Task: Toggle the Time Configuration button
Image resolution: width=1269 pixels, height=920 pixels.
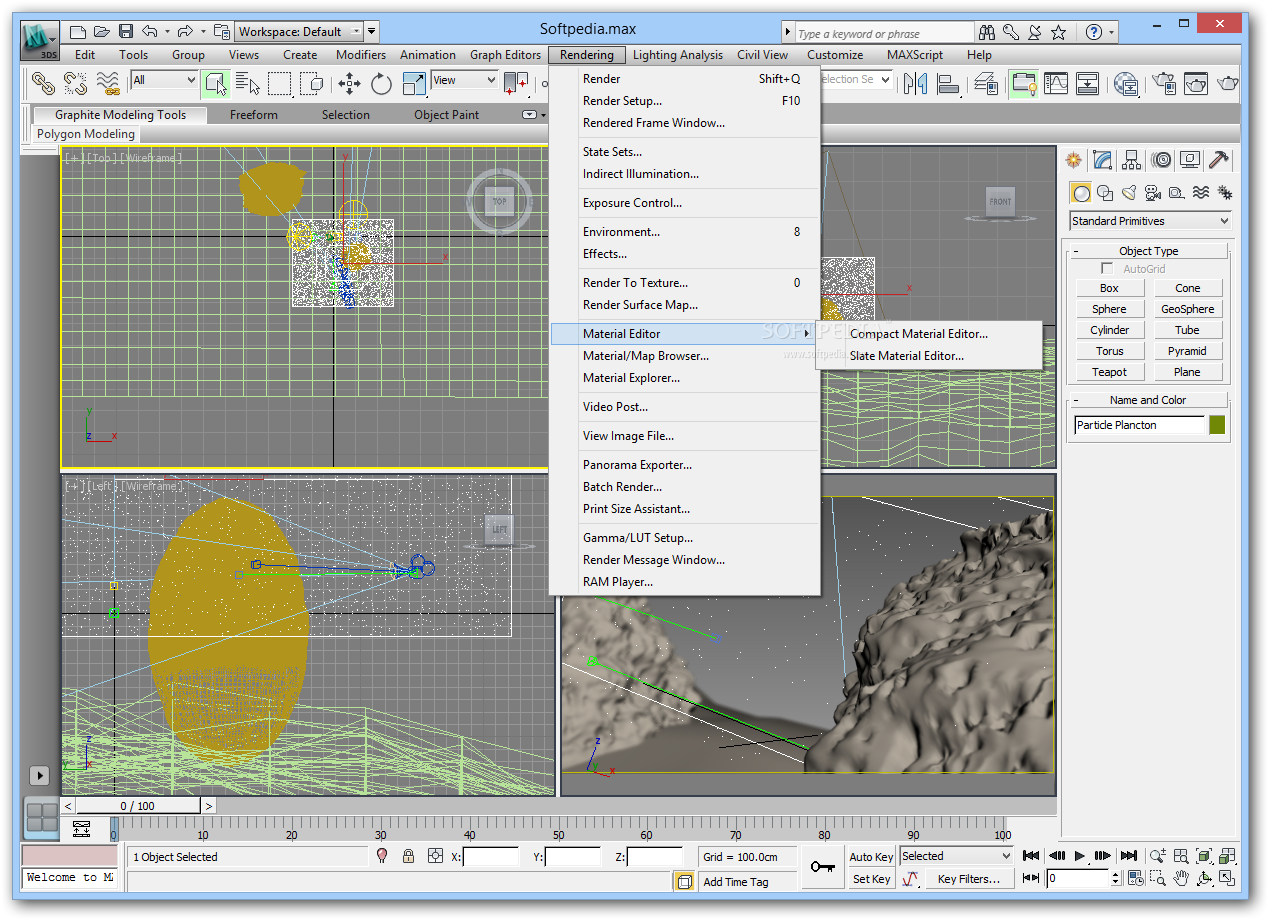Action: tap(1136, 879)
